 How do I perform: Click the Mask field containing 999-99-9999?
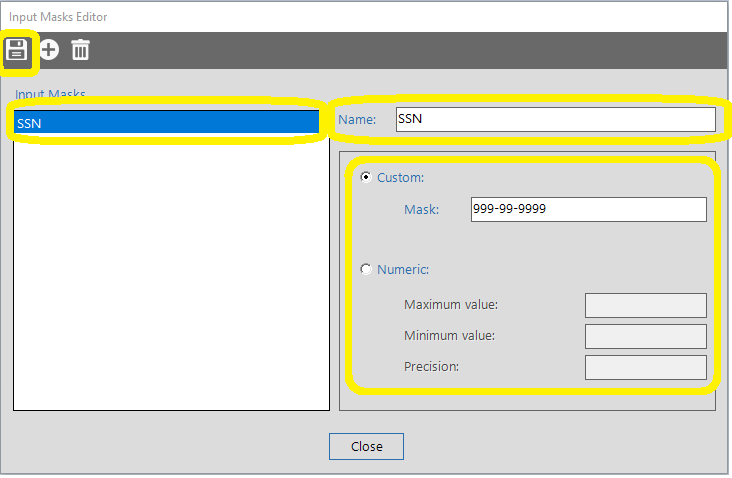coord(588,209)
